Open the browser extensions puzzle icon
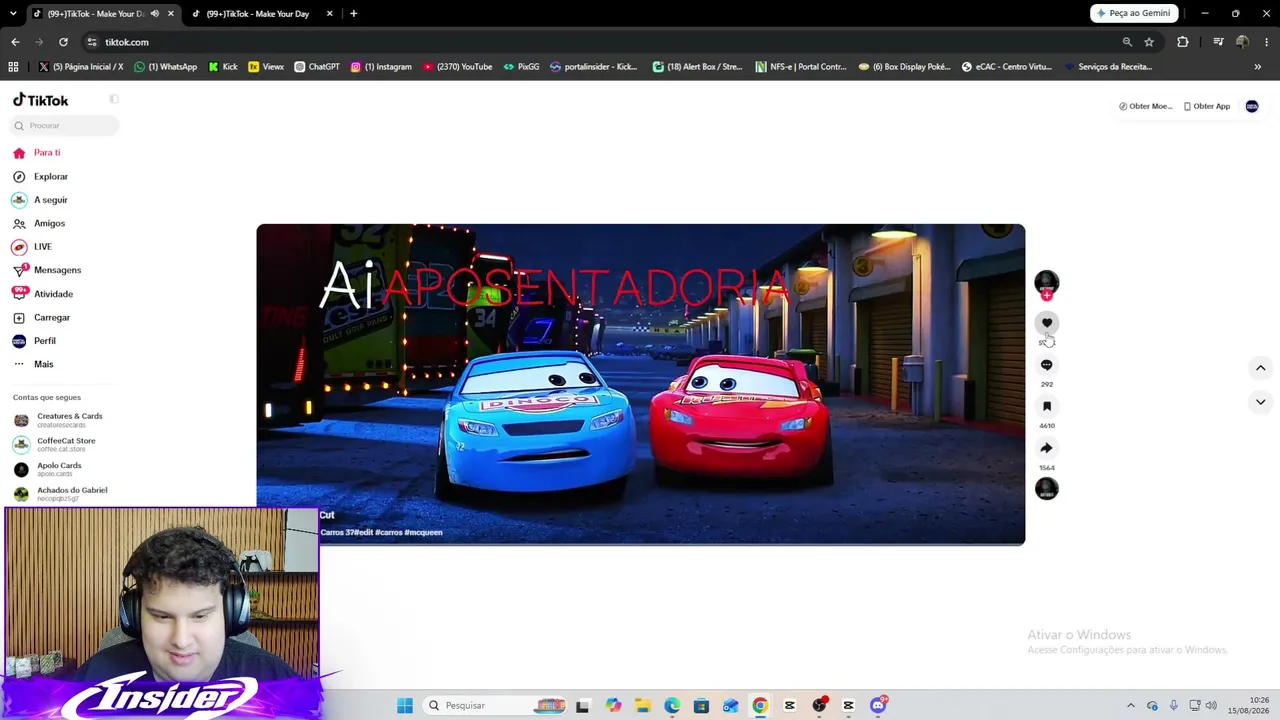Viewport: 1280px width, 720px height. pyautogui.click(x=1183, y=42)
